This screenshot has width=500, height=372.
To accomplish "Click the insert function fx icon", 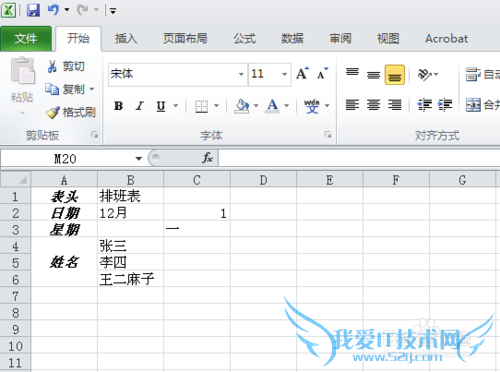I will click(207, 158).
